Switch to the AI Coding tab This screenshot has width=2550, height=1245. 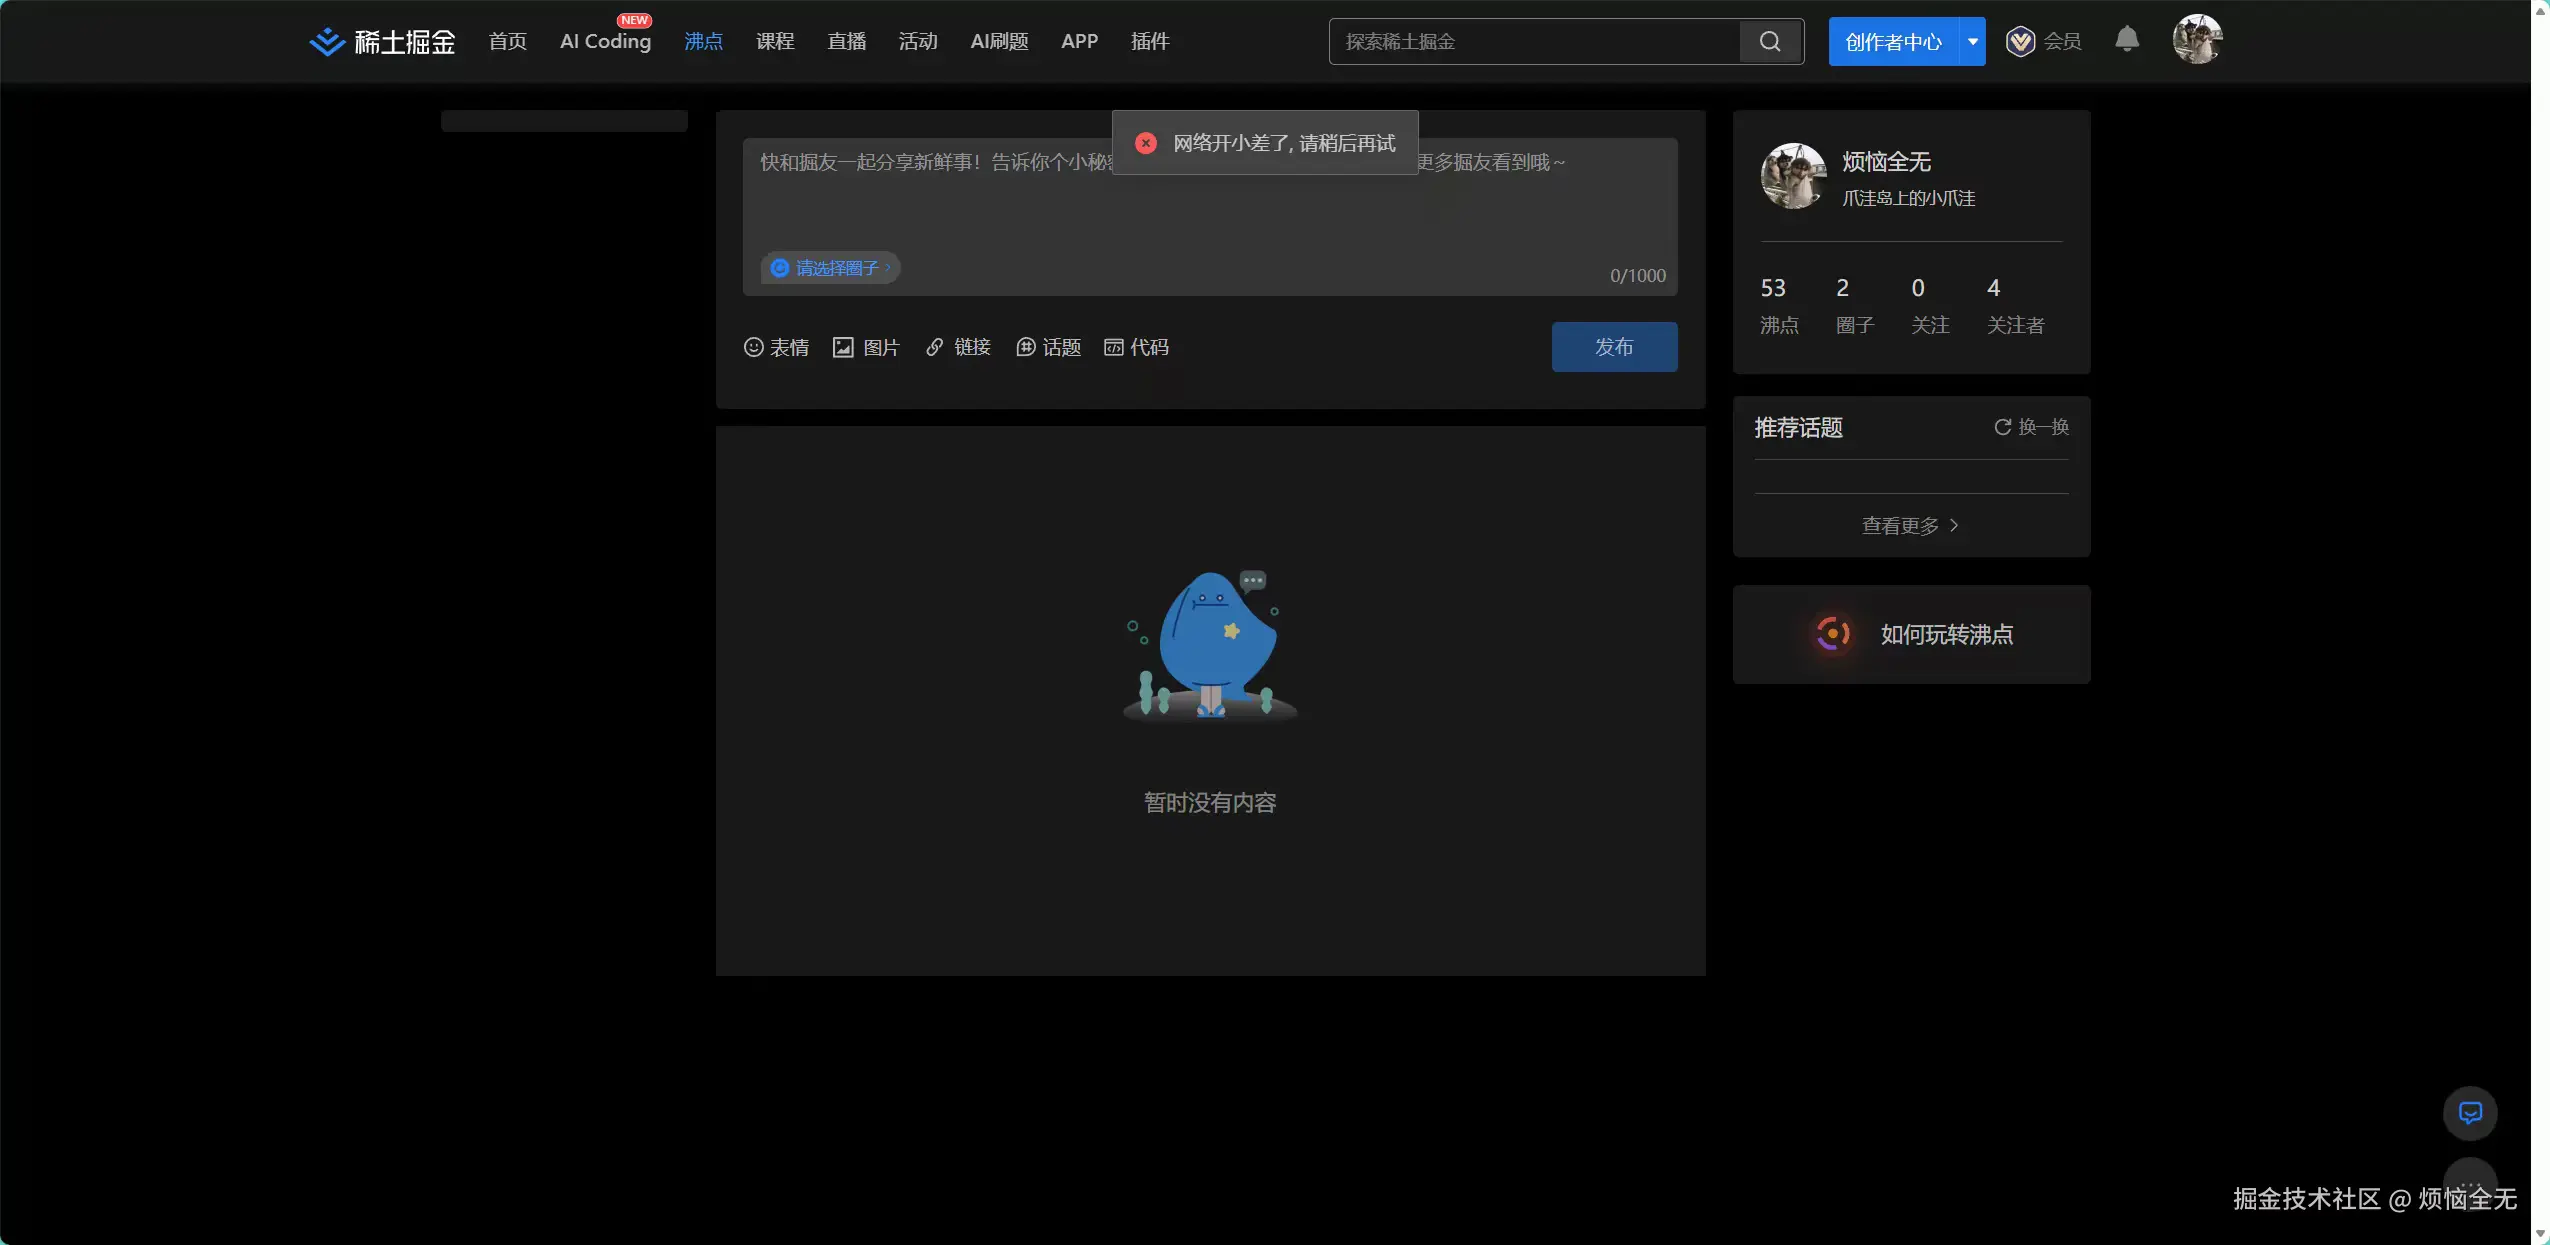coord(605,41)
